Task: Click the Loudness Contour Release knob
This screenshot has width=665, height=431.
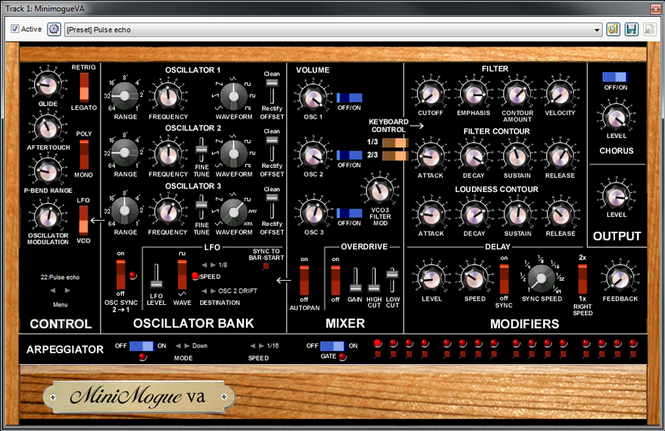Action: tap(560, 214)
